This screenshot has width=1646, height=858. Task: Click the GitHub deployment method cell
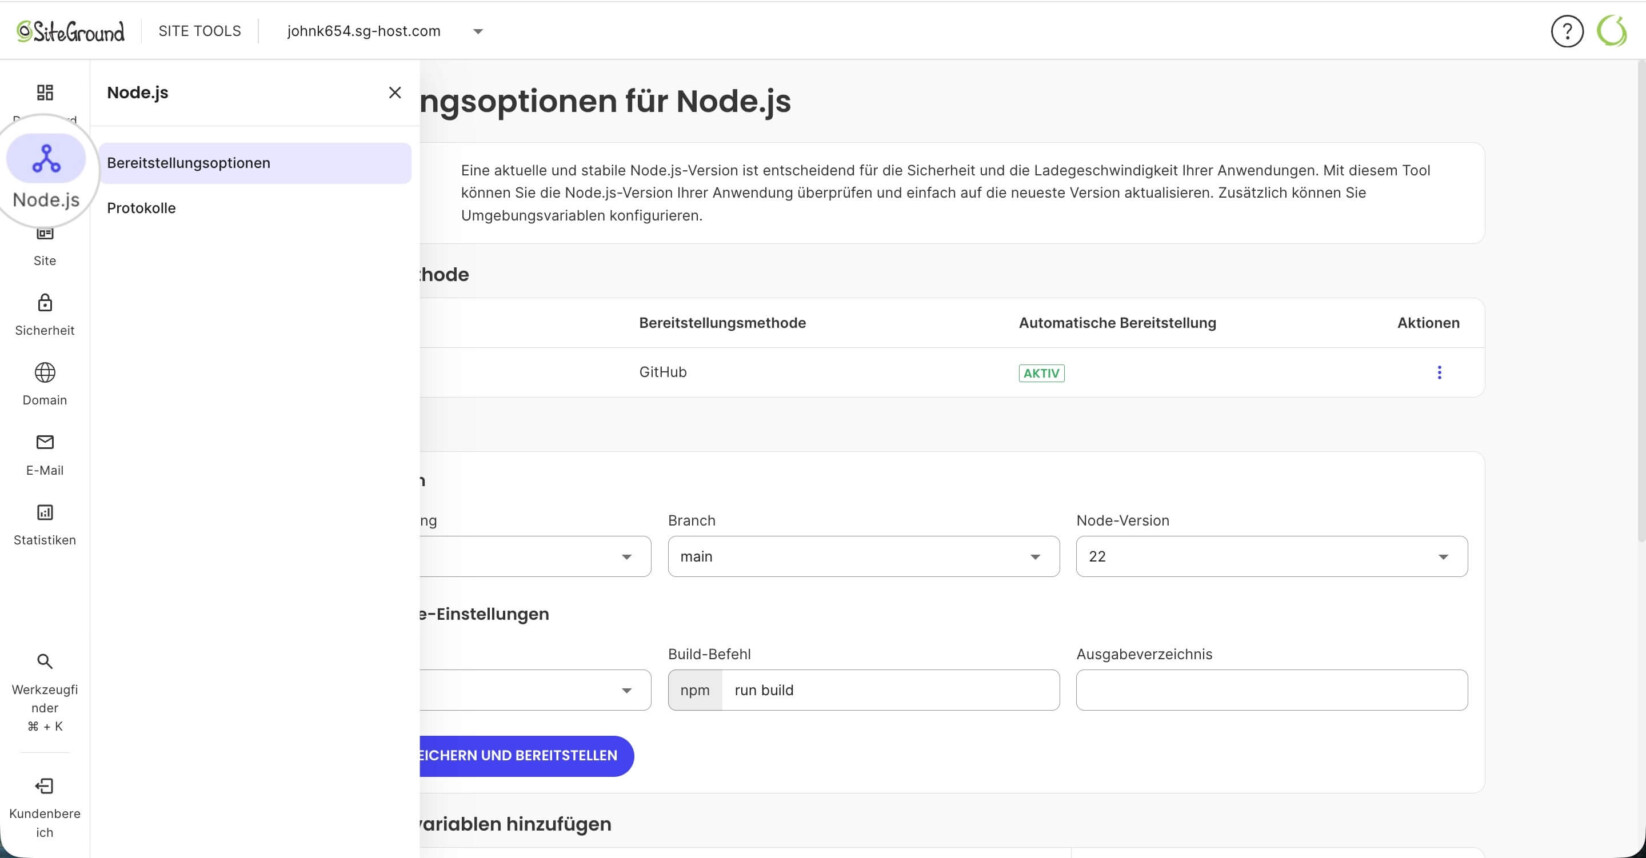663,372
